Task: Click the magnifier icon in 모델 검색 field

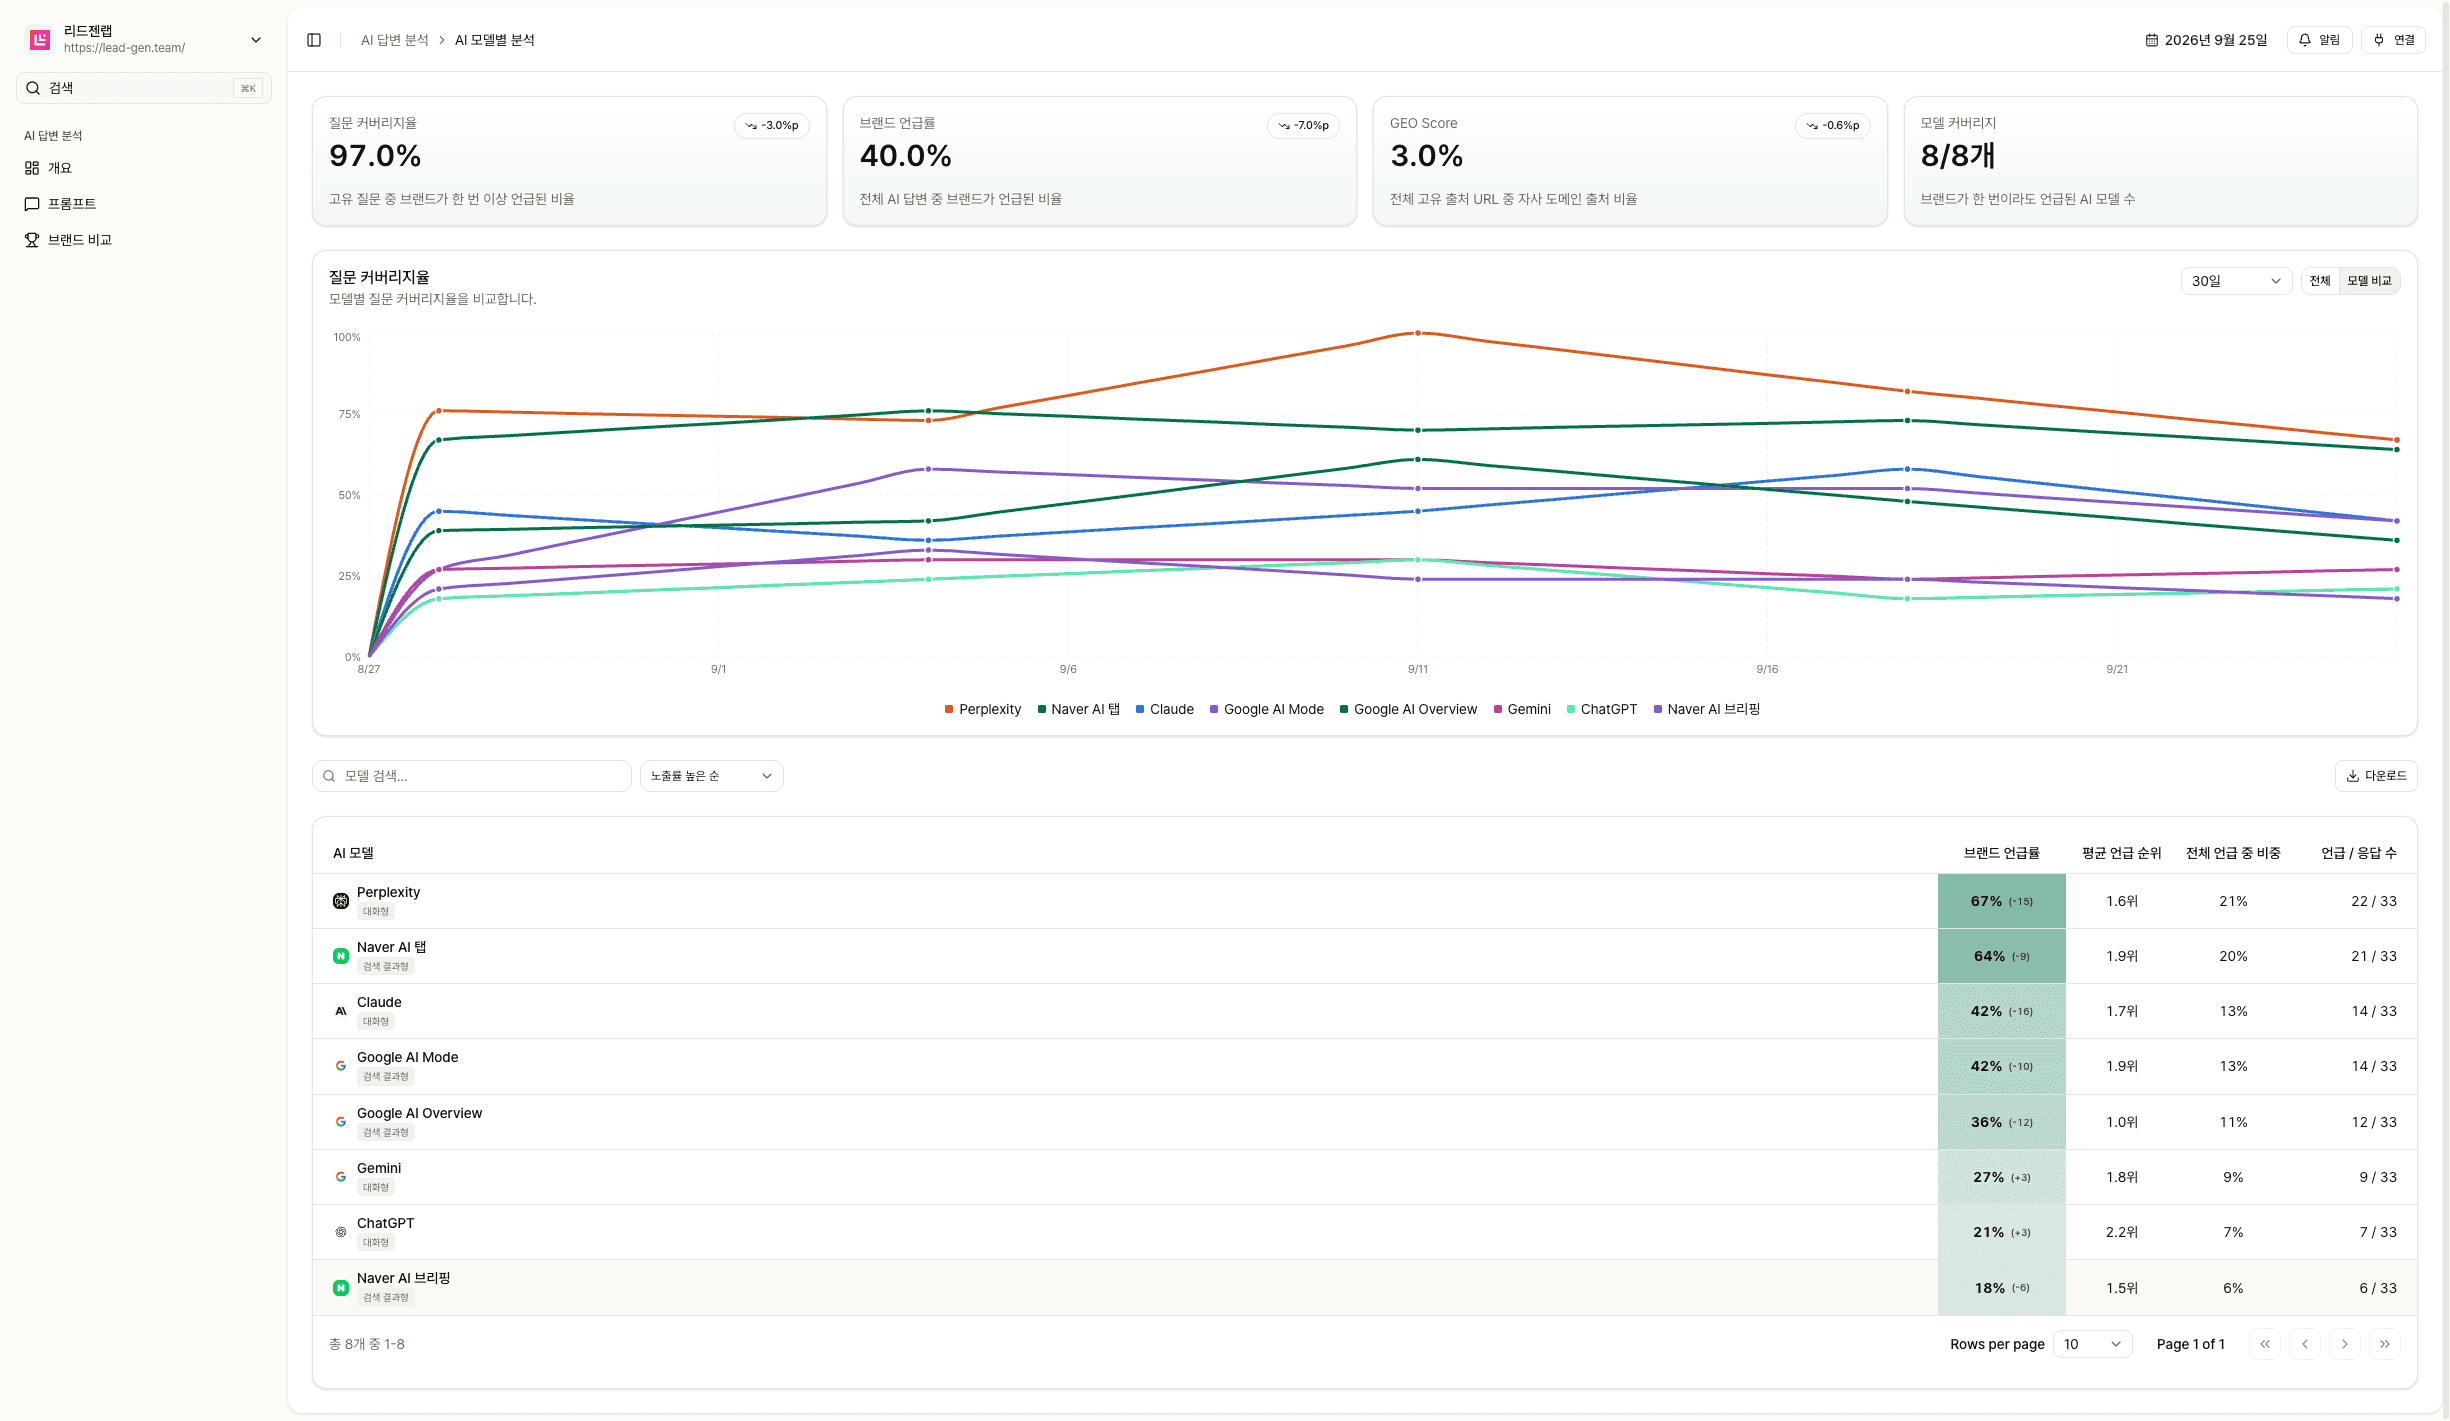Action: click(329, 776)
